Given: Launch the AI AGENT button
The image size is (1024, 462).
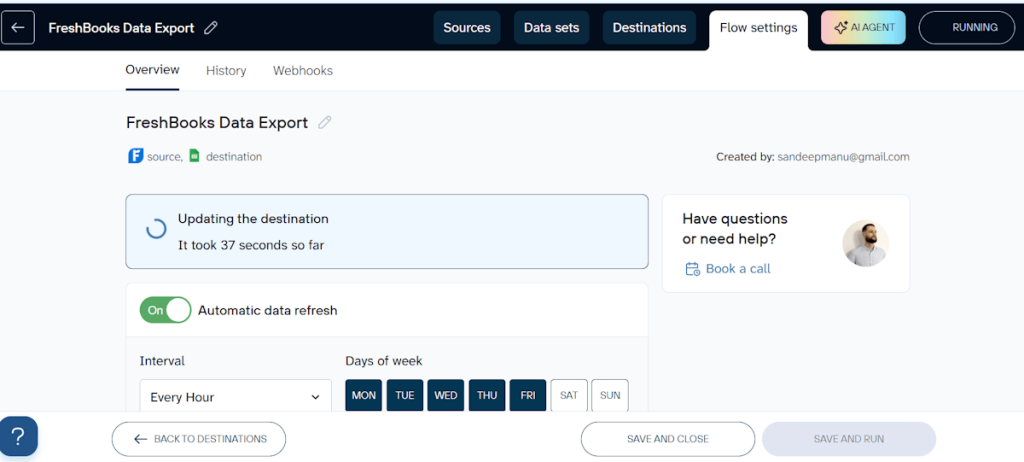Looking at the screenshot, I should [863, 27].
